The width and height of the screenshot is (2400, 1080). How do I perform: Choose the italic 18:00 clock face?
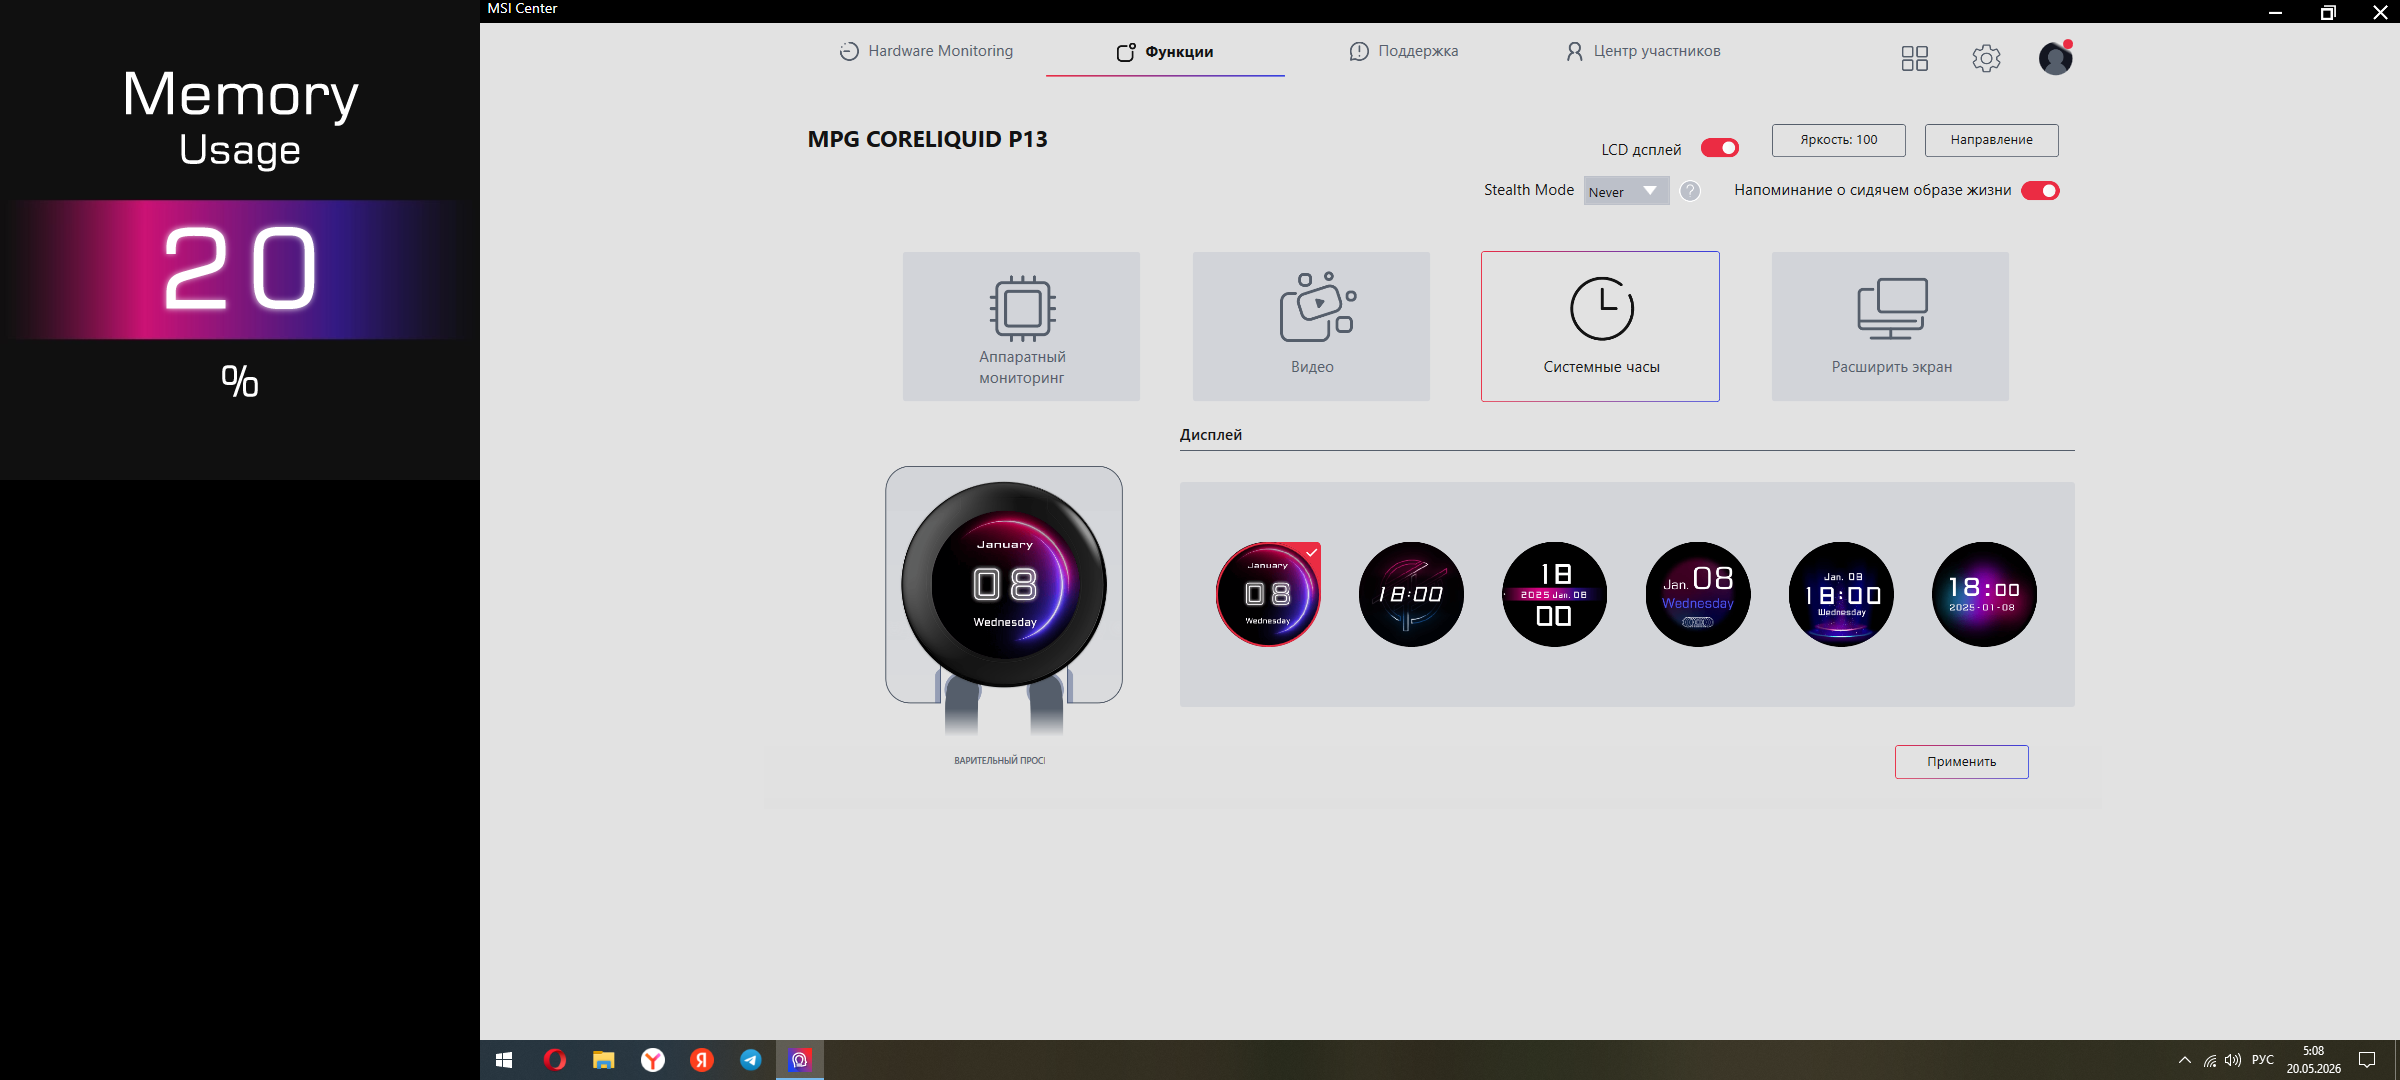point(1411,594)
